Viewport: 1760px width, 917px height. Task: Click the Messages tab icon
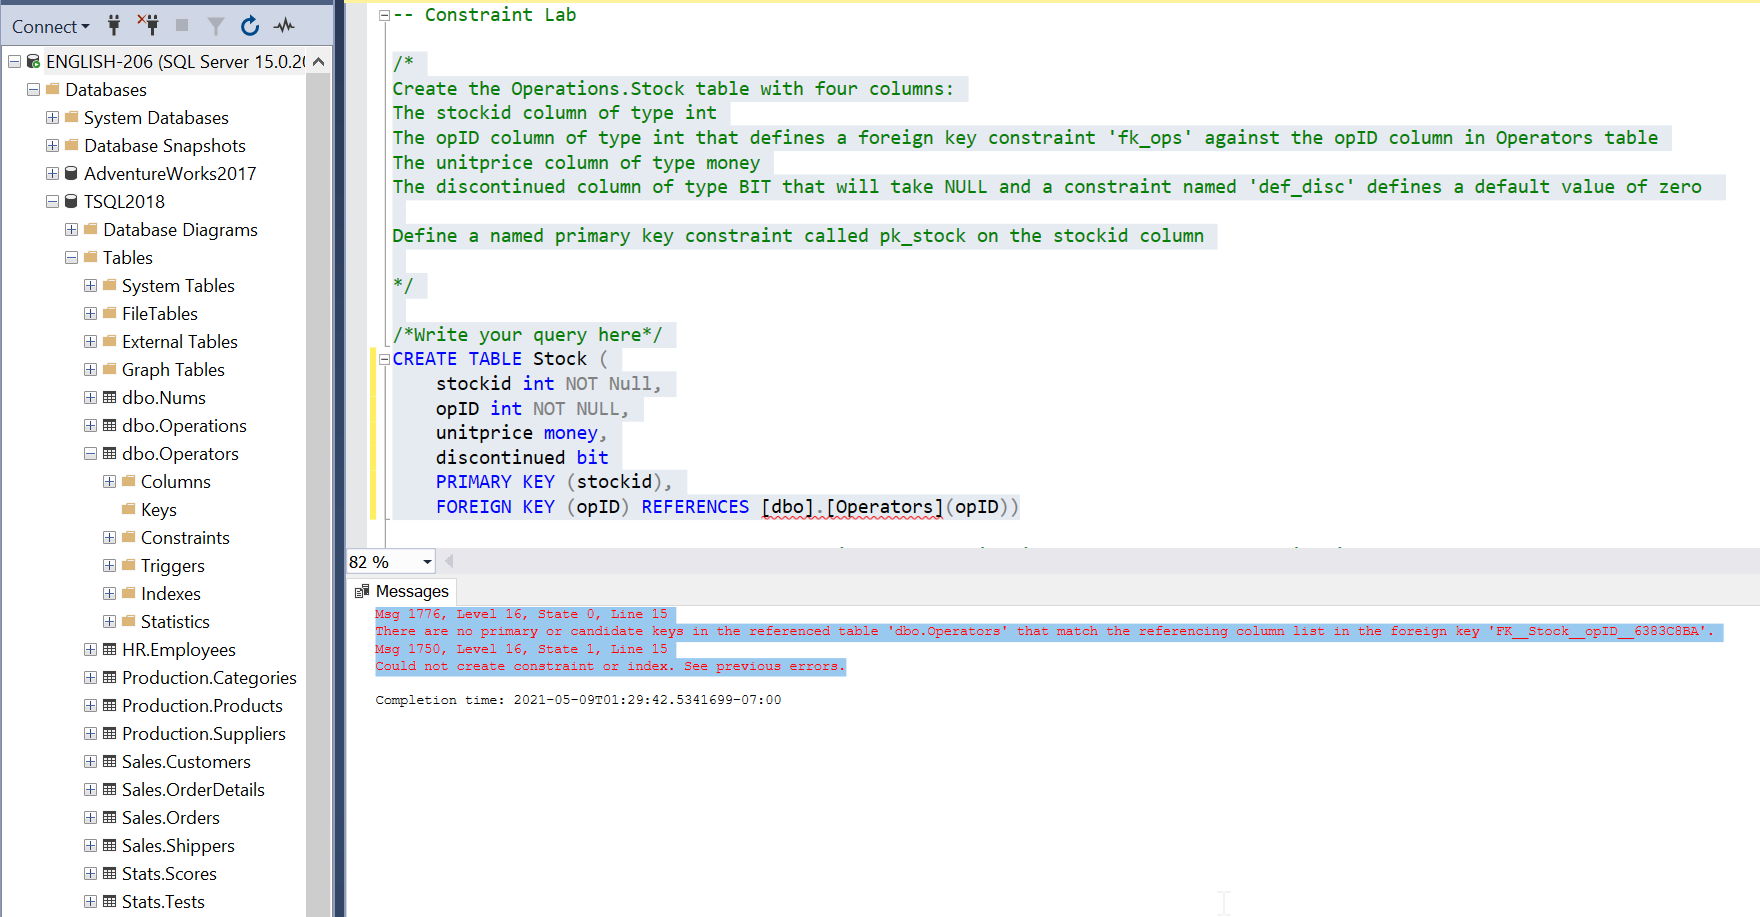tap(362, 591)
